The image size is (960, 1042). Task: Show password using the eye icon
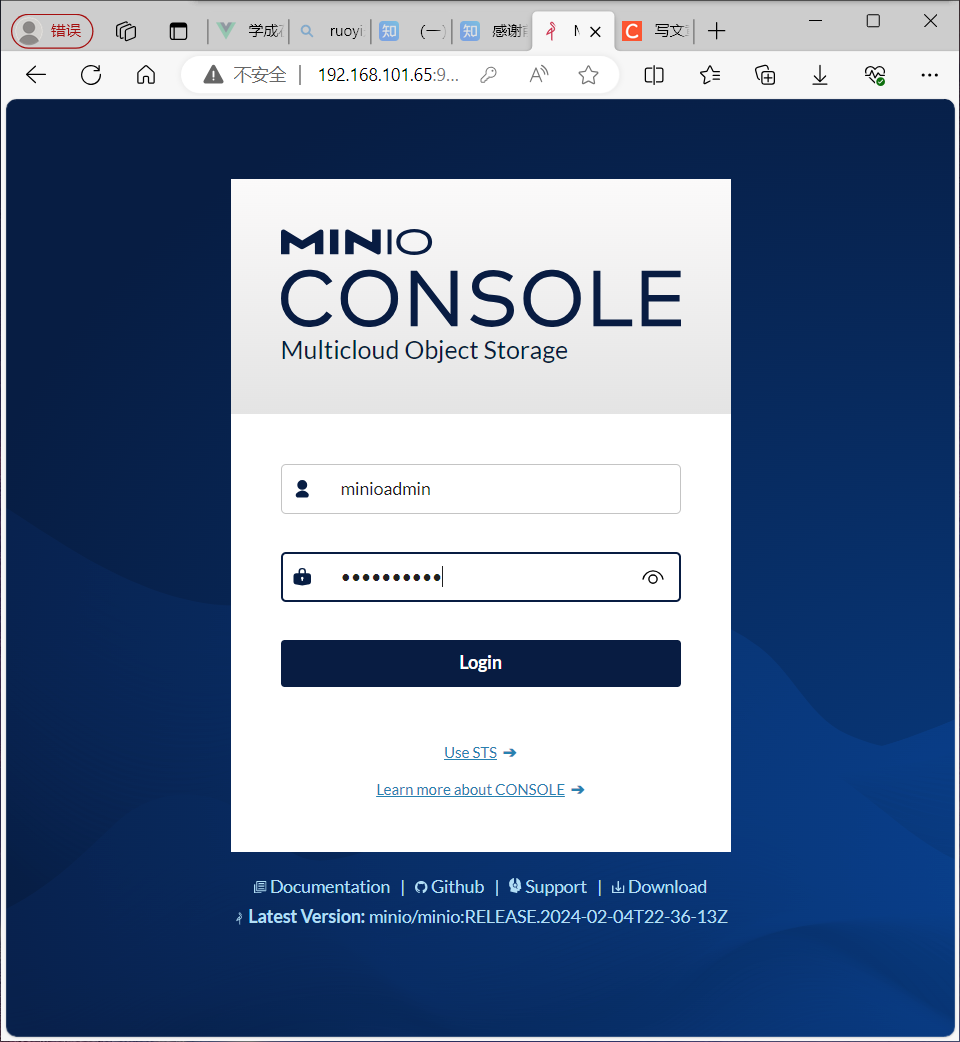(652, 577)
